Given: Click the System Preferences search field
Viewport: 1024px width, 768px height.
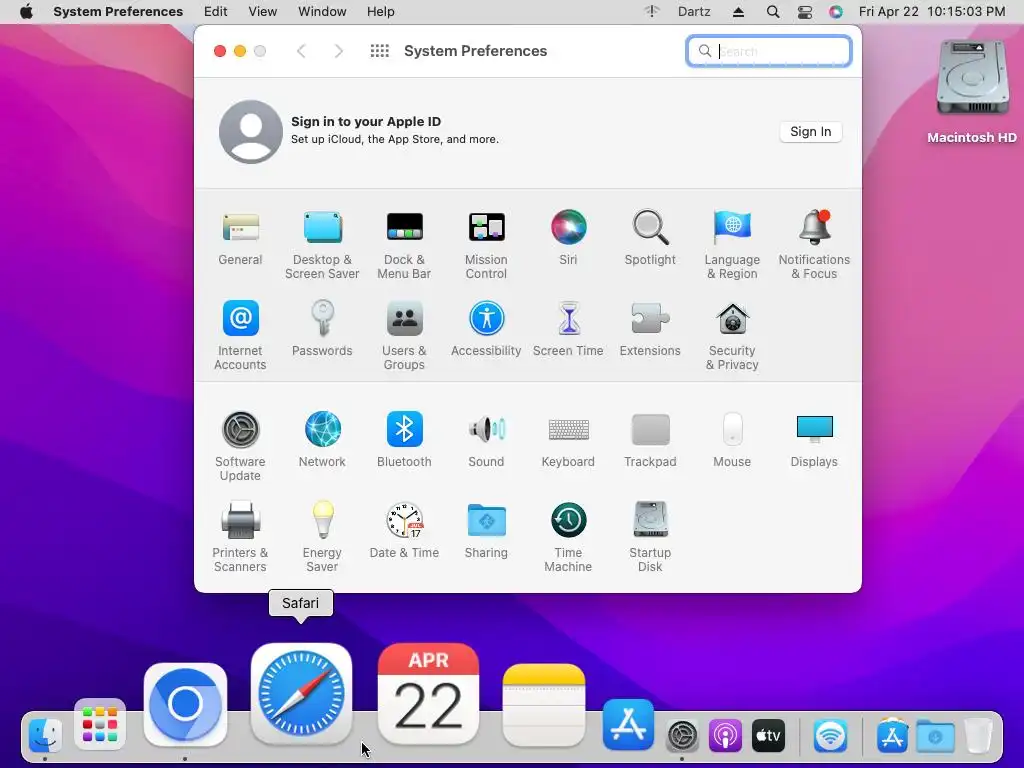Looking at the screenshot, I should [769, 51].
